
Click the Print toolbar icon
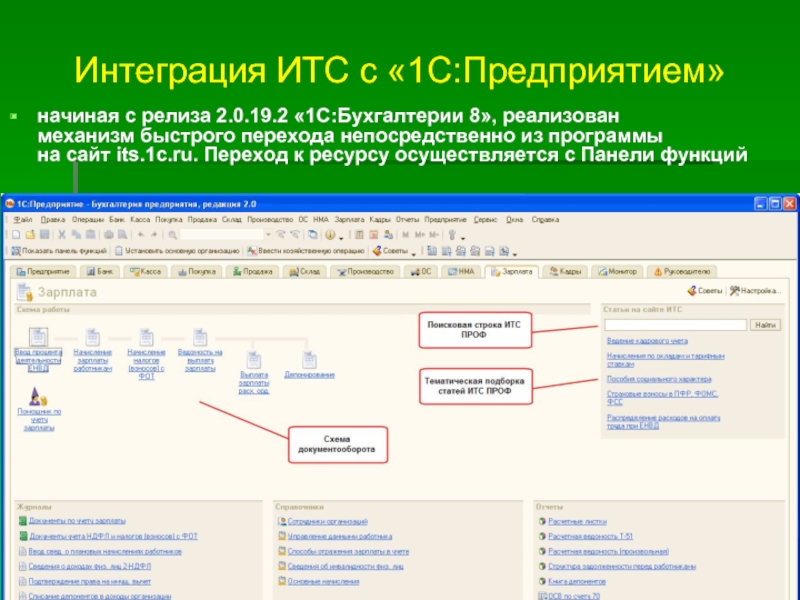click(109, 235)
